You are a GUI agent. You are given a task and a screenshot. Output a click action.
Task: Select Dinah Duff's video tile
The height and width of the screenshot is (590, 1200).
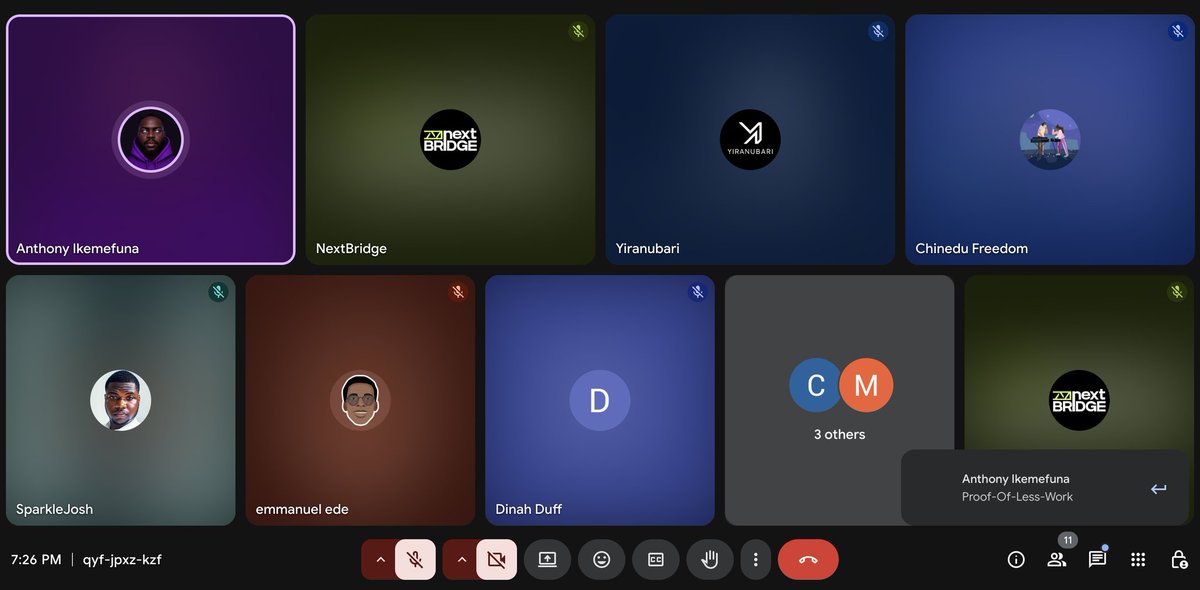(x=600, y=400)
